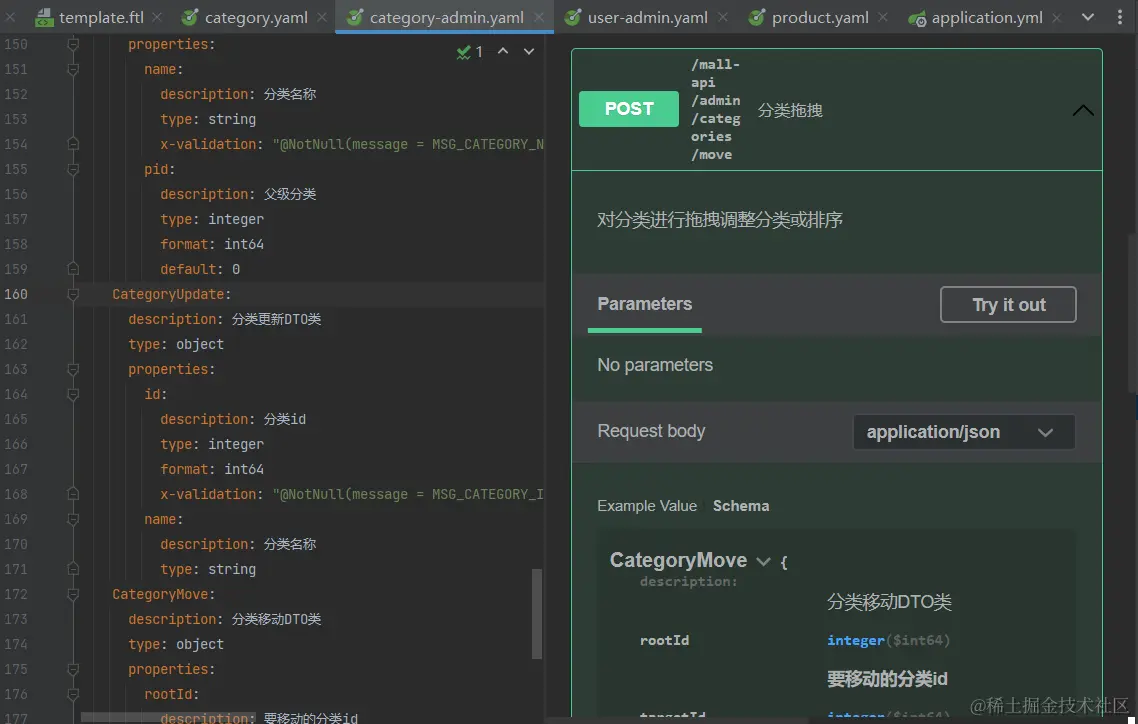Viewport: 1138px width, 724px height.
Task: Click the x-validation value on line 154
Action: [408, 144]
